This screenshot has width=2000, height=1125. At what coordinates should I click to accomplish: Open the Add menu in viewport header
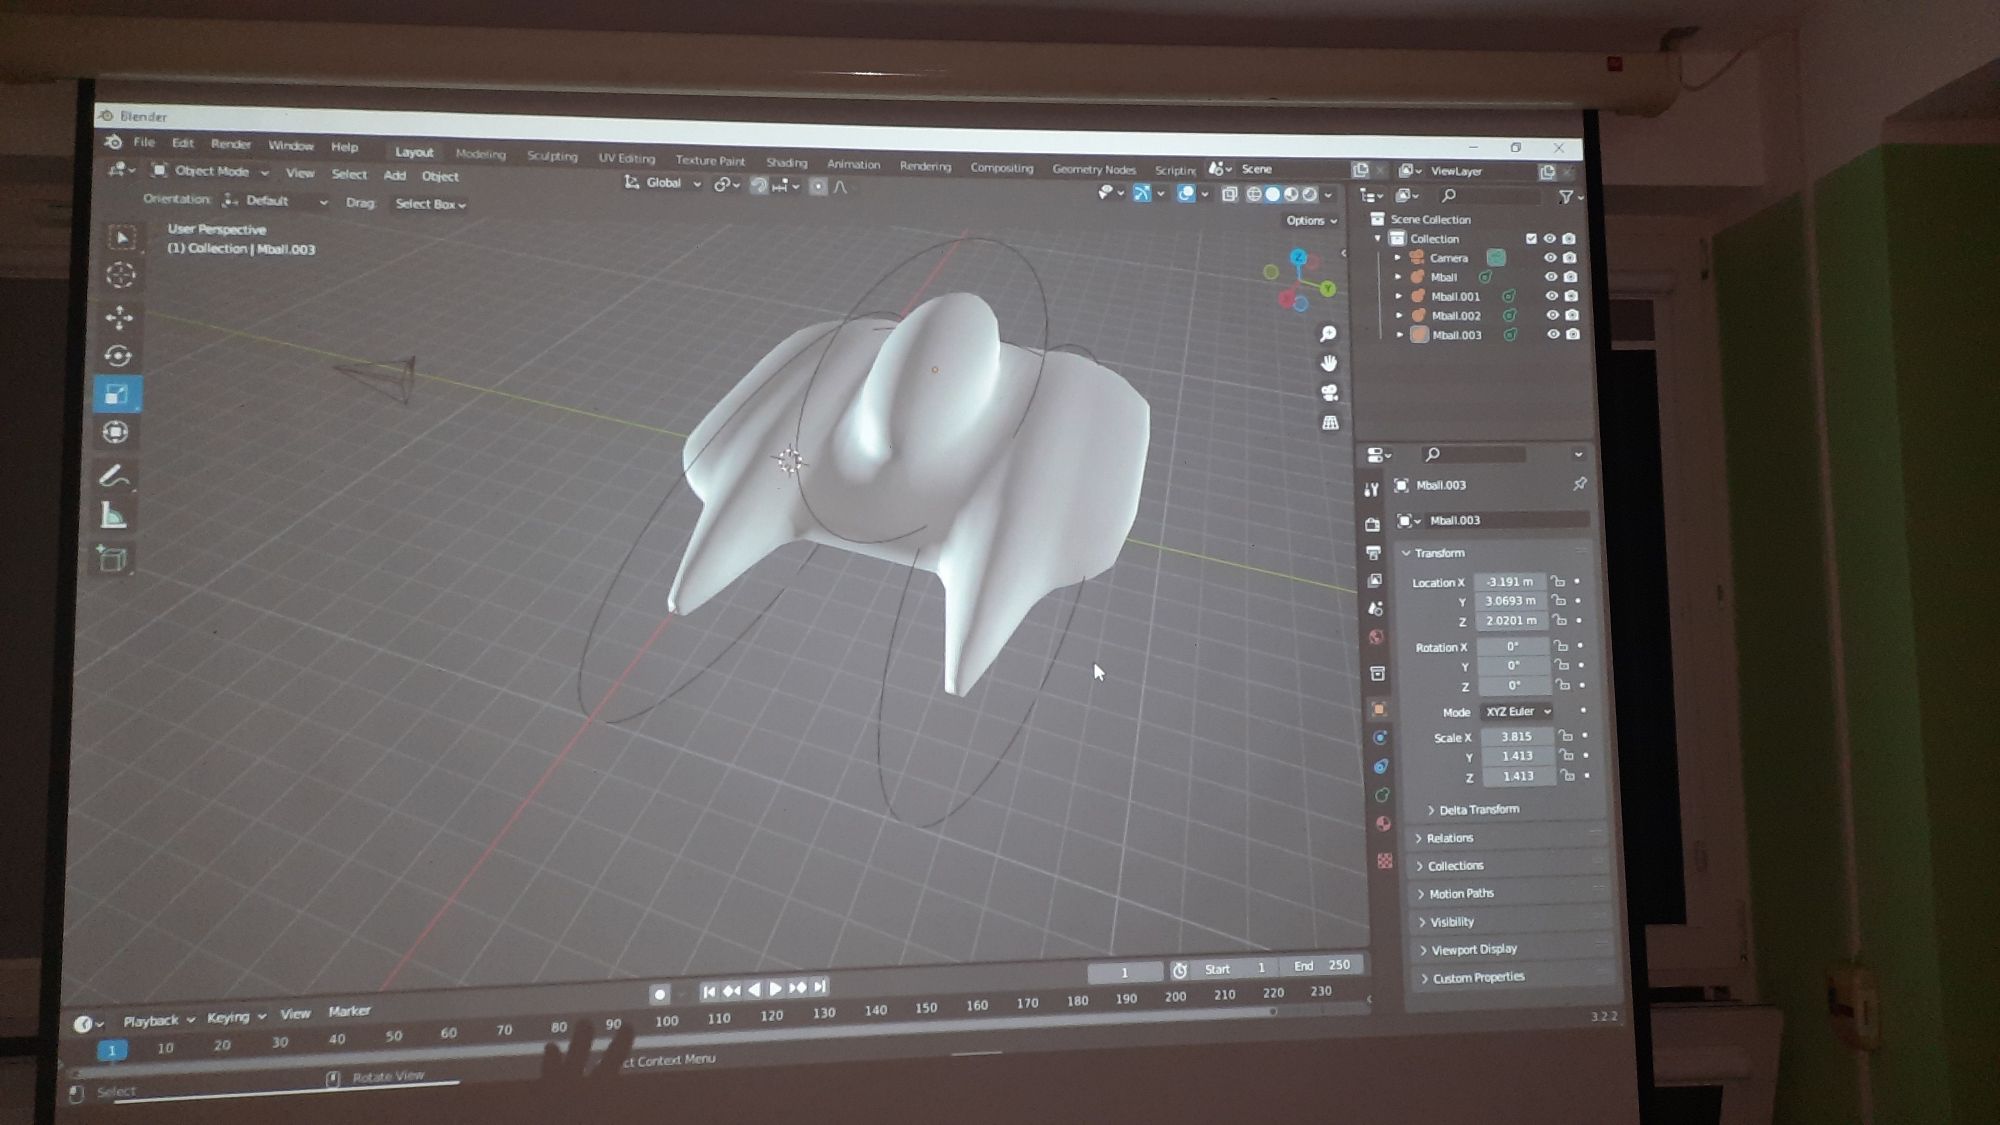[395, 175]
